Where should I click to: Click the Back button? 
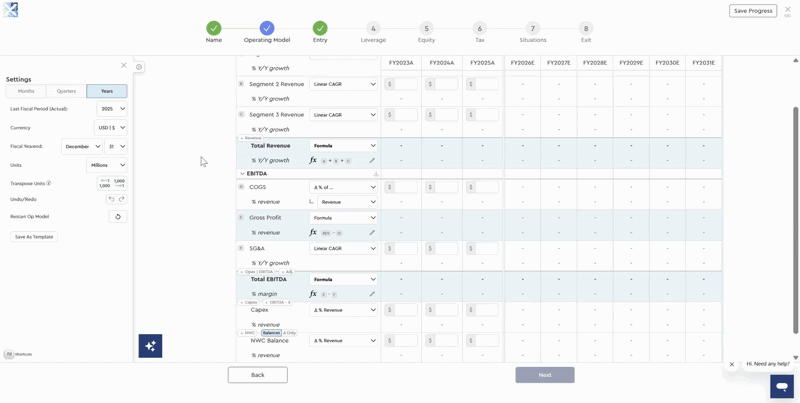(258, 375)
